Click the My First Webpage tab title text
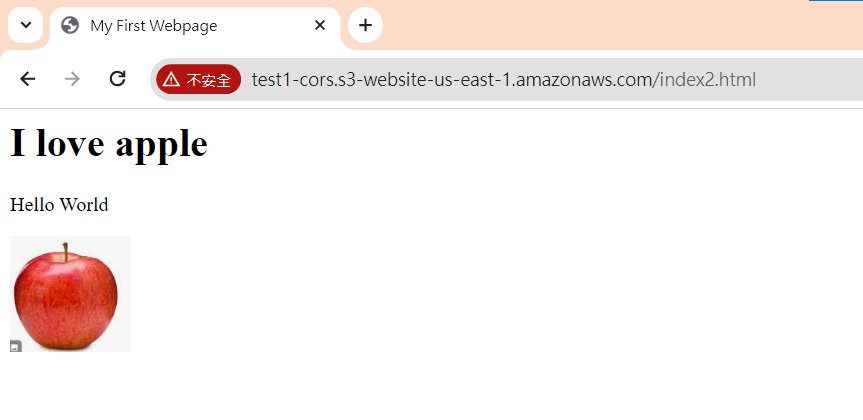 (154, 26)
